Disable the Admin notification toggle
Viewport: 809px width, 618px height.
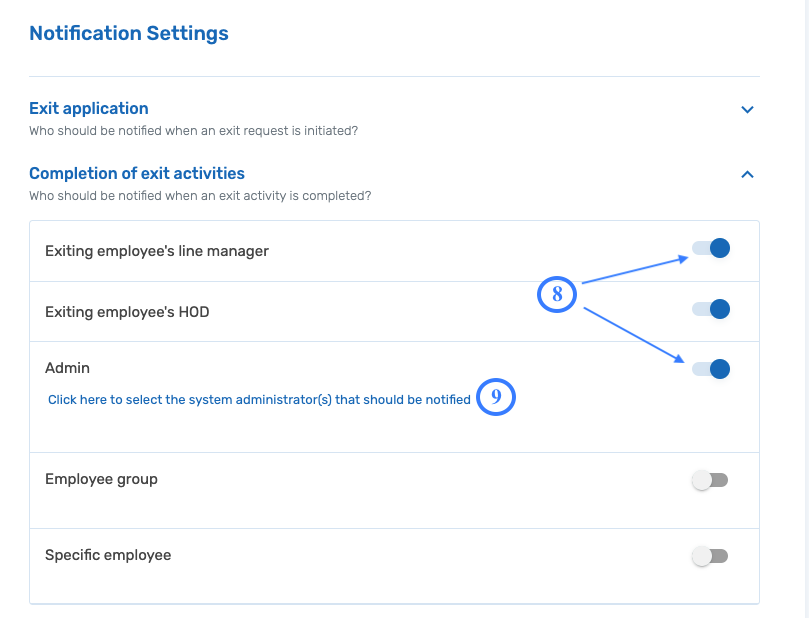click(x=710, y=369)
